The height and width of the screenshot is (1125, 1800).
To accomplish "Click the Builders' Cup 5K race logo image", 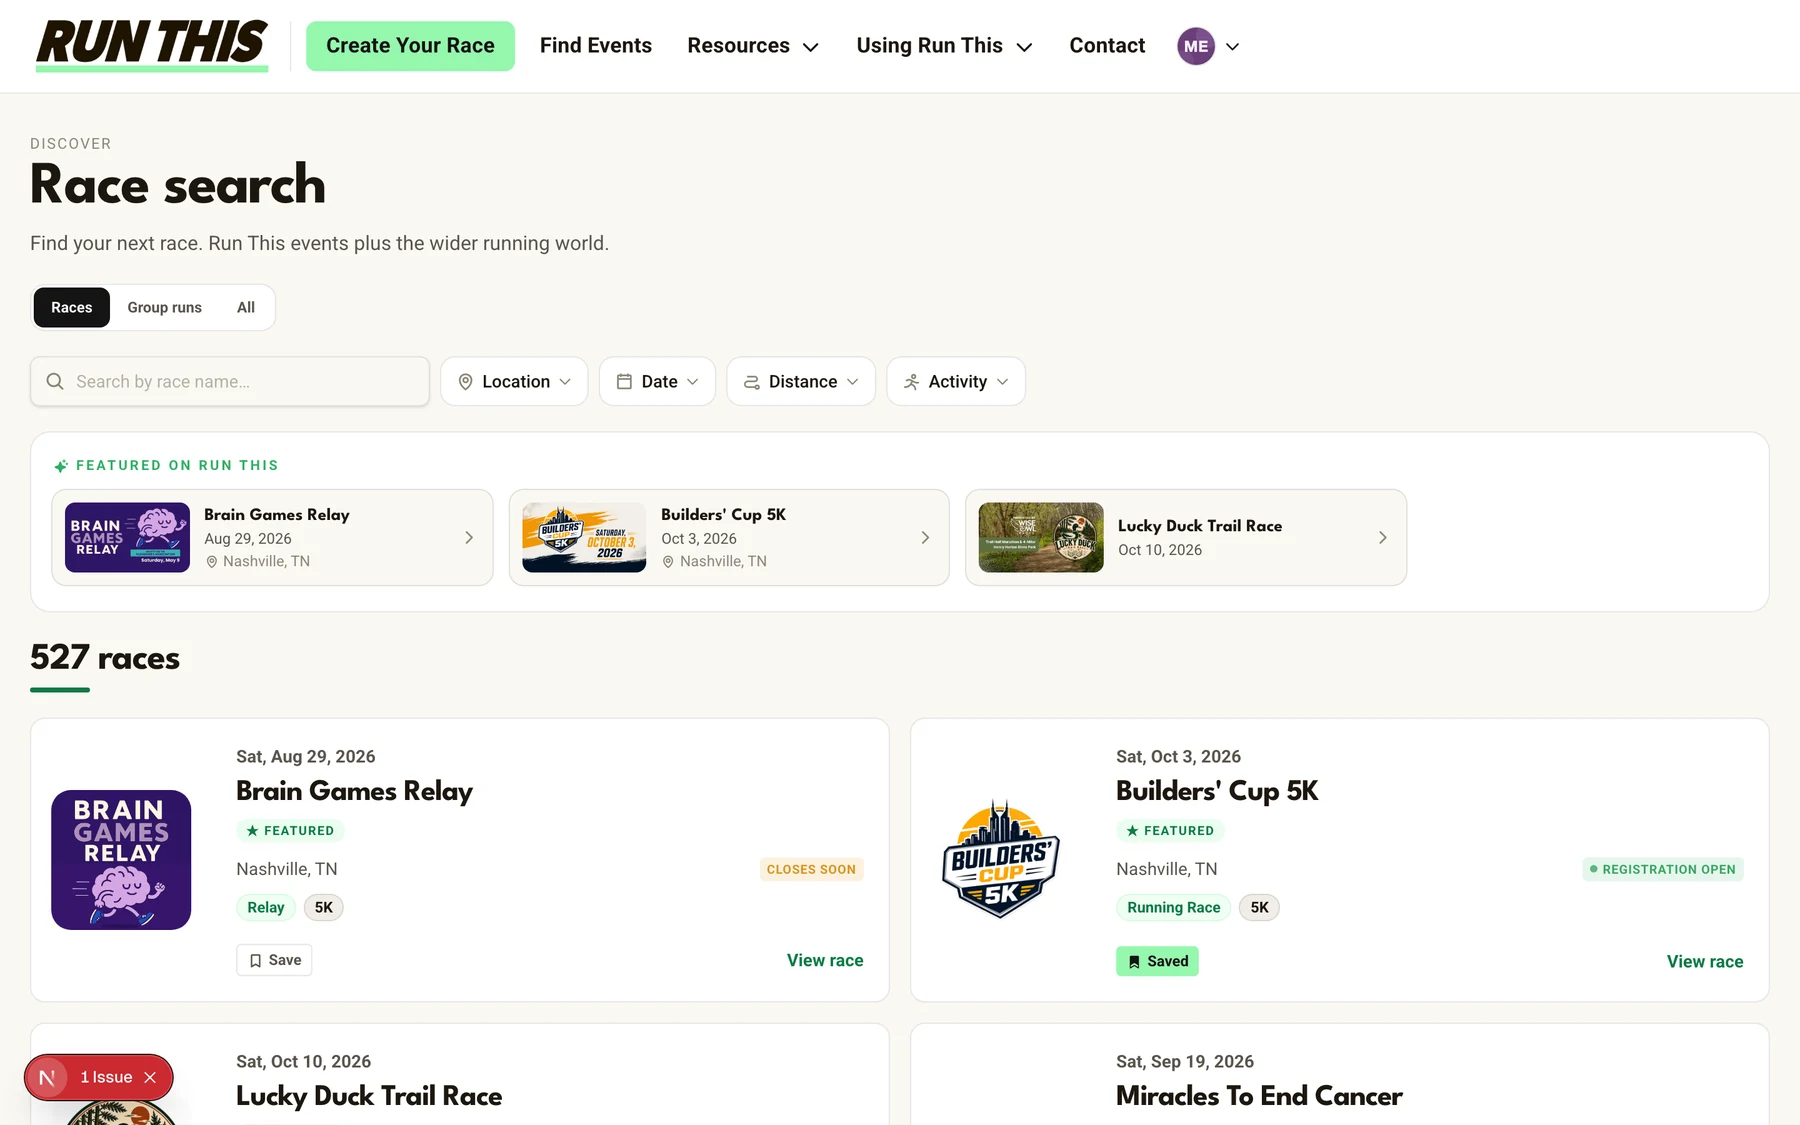I will click(1001, 860).
